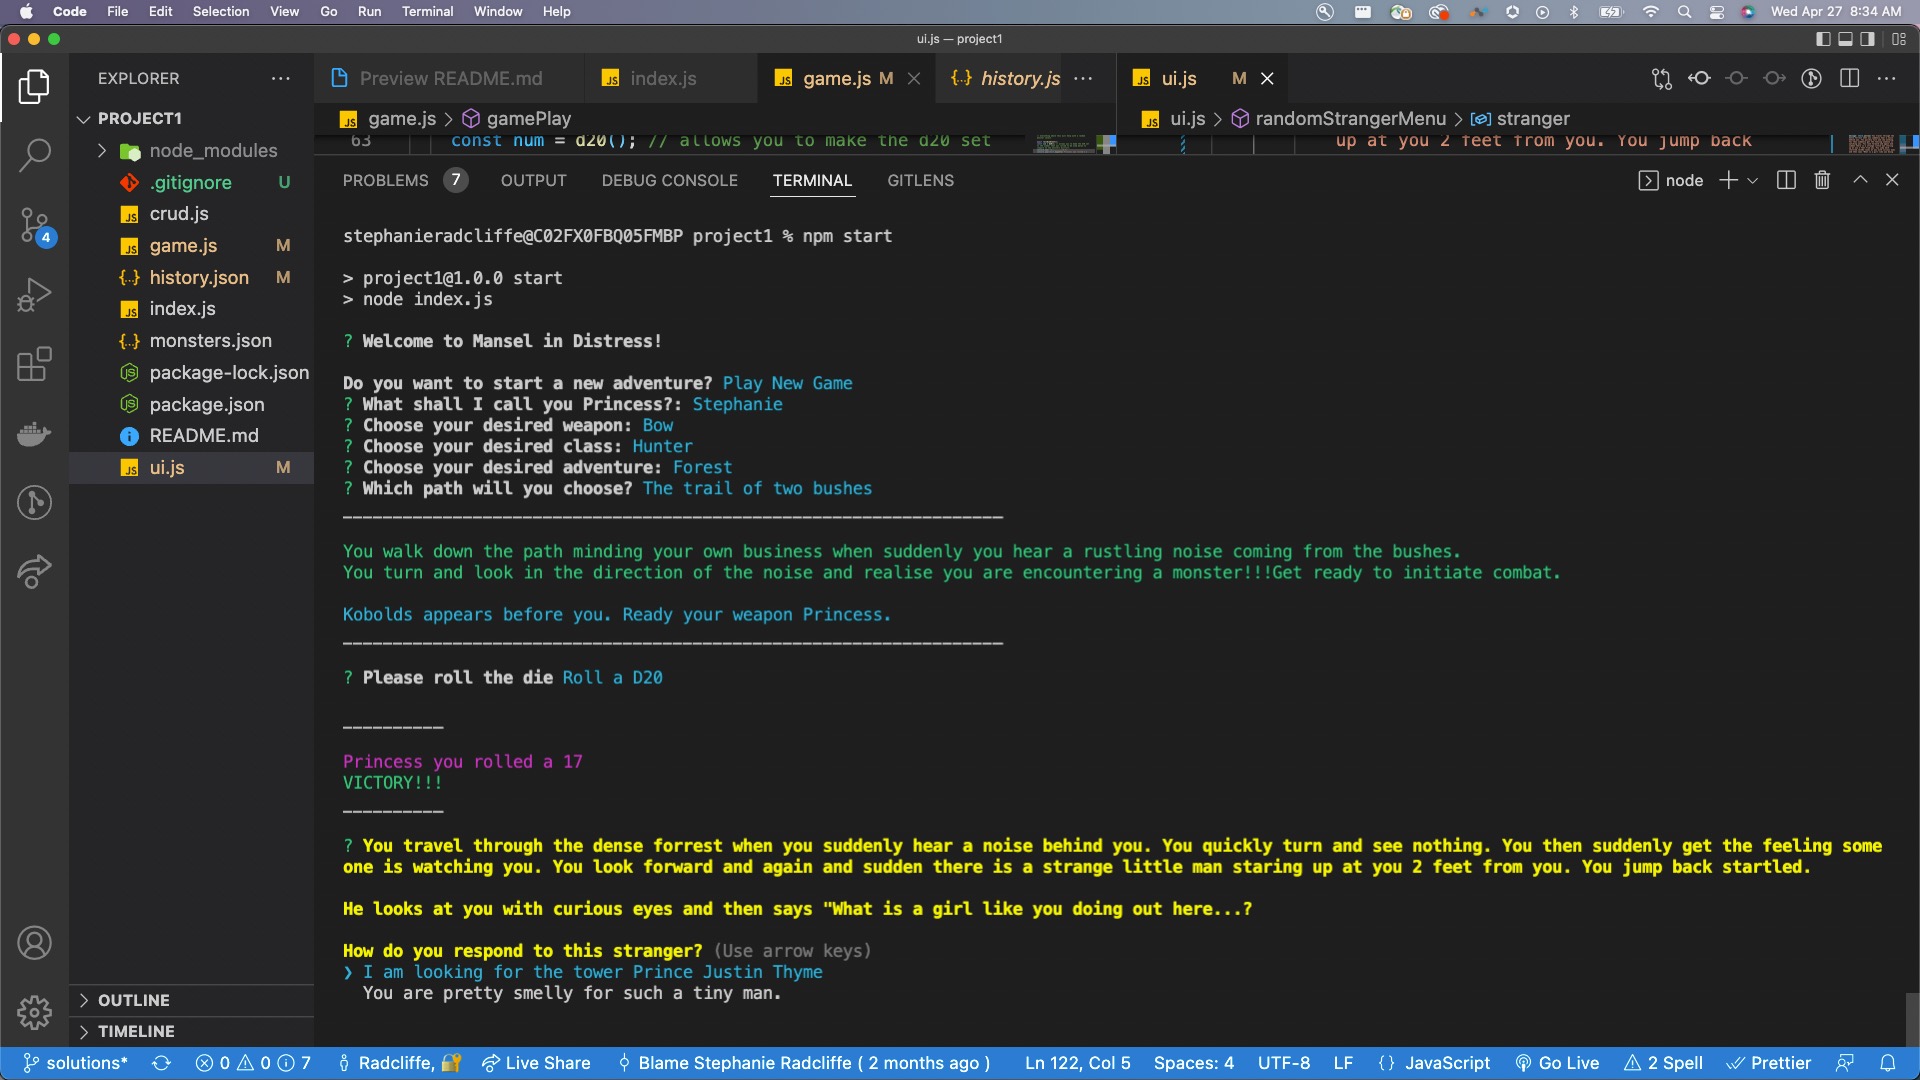Toggle secondary side bar layout button
Screen dimensions: 1920x1080
pos(1867,39)
